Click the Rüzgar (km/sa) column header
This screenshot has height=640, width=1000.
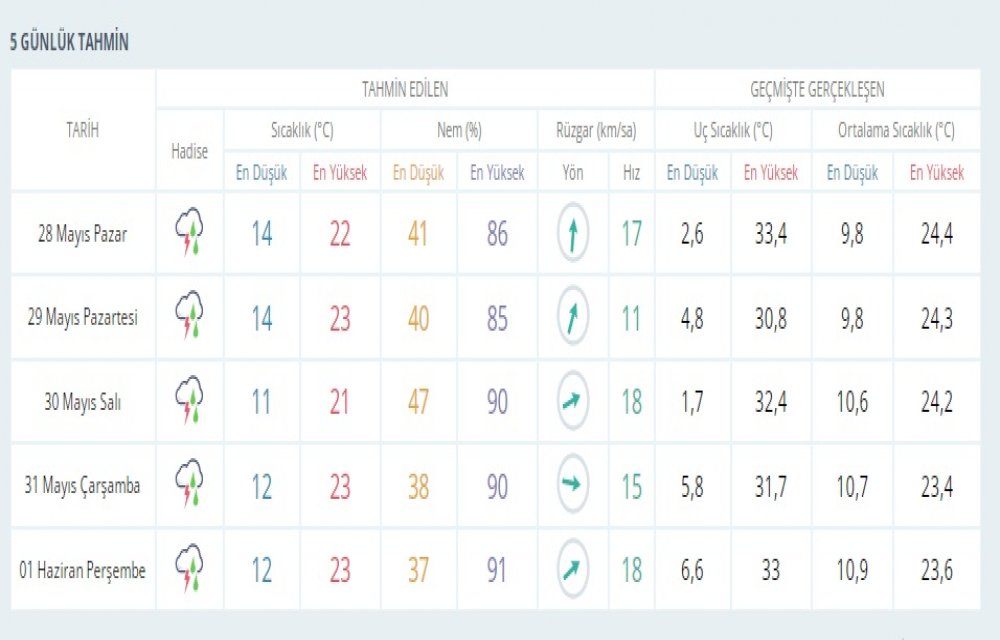pos(596,130)
